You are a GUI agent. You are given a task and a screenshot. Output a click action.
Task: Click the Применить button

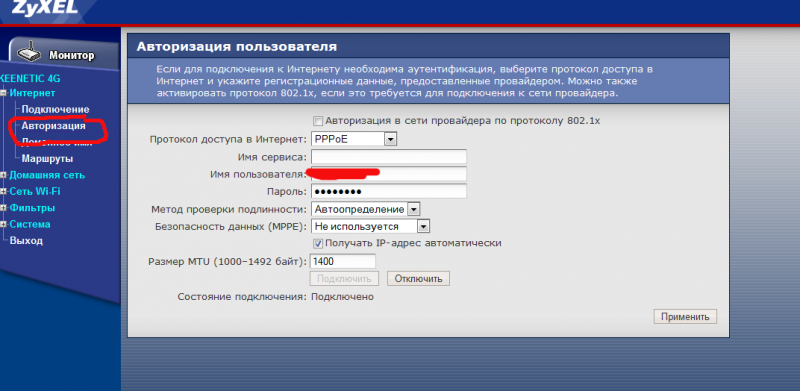(x=685, y=316)
